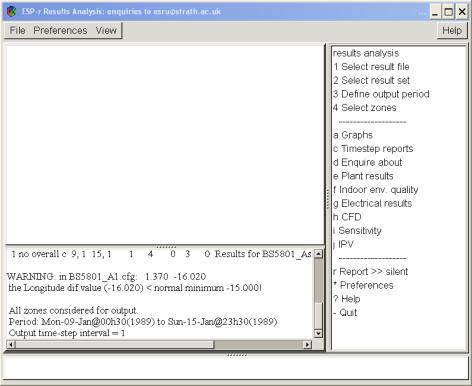Open 'c Timestep reports' entry
472x386 pixels.
point(373,149)
